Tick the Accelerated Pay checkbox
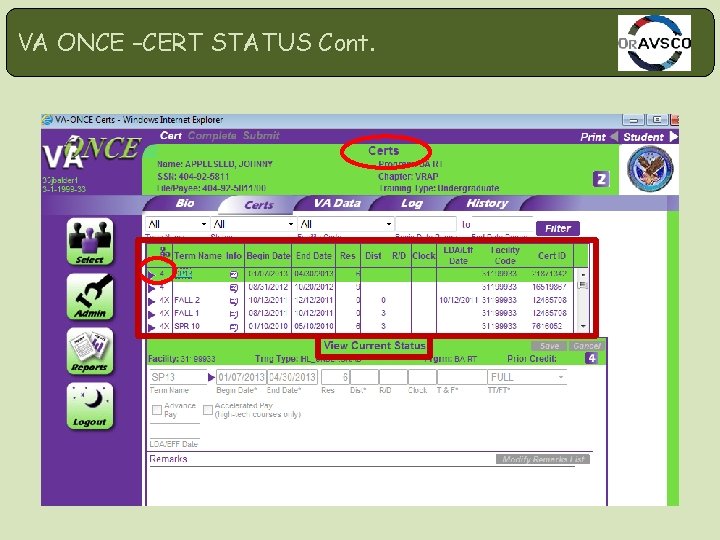The height and width of the screenshot is (540, 720). point(208,410)
